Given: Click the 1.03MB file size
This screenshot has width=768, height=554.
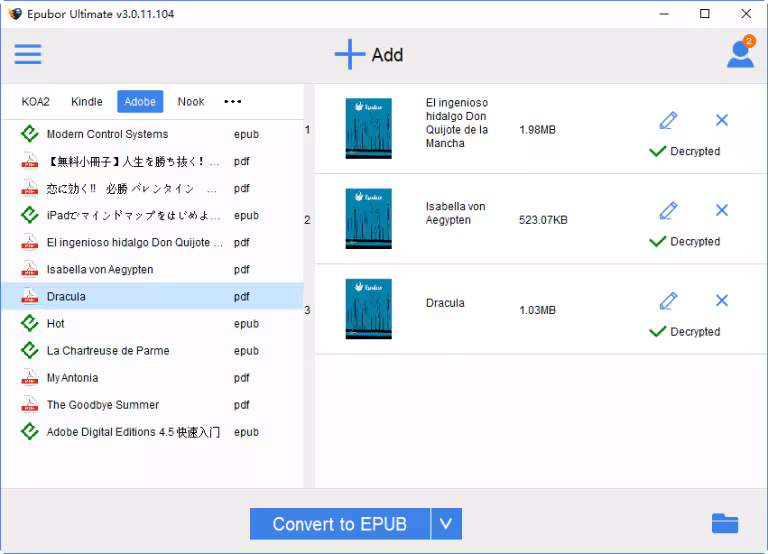Looking at the screenshot, I should click(537, 310).
